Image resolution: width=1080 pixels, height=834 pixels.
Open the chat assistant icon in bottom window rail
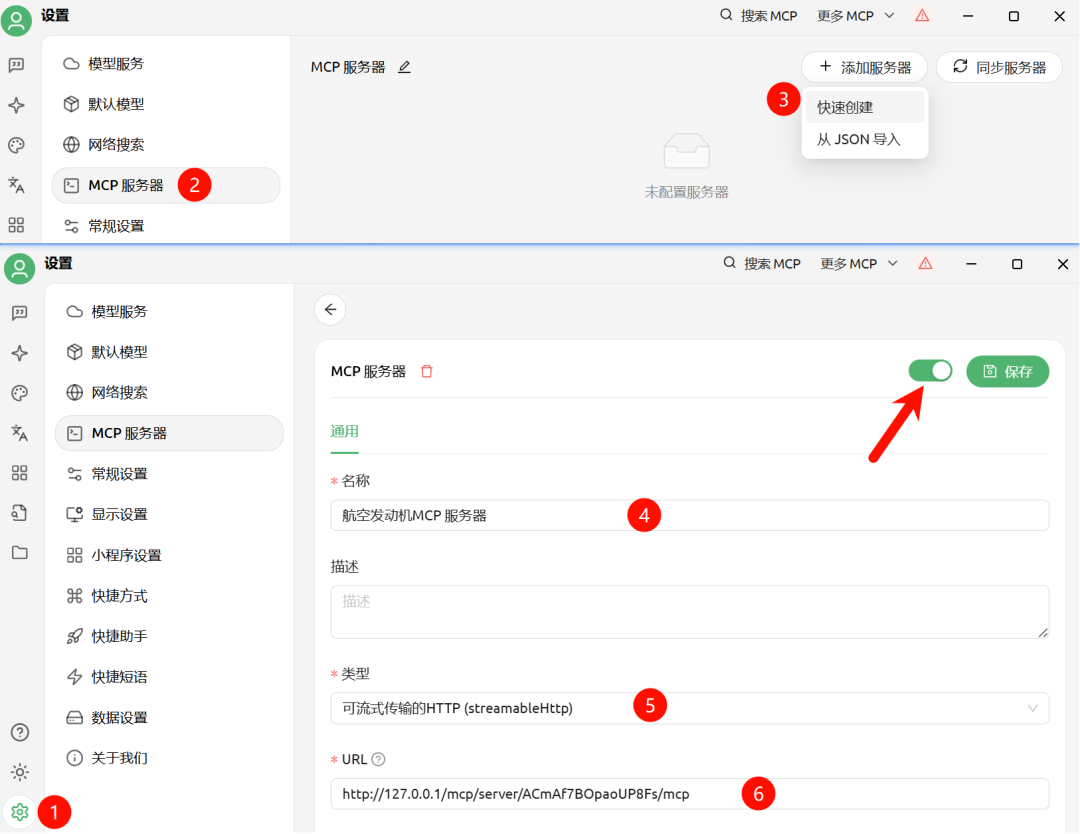[20, 313]
